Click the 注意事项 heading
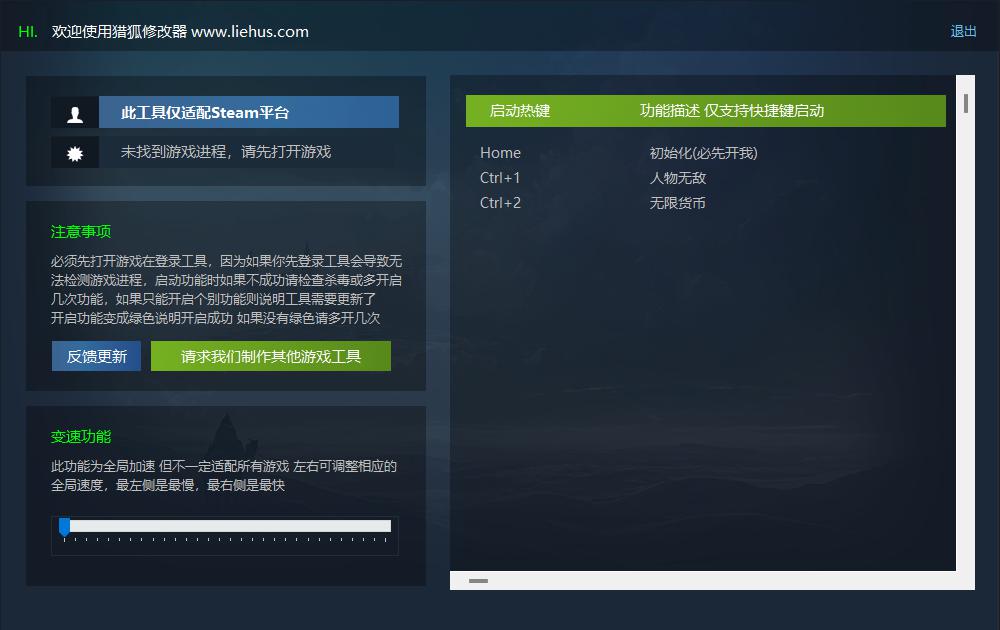 81,231
